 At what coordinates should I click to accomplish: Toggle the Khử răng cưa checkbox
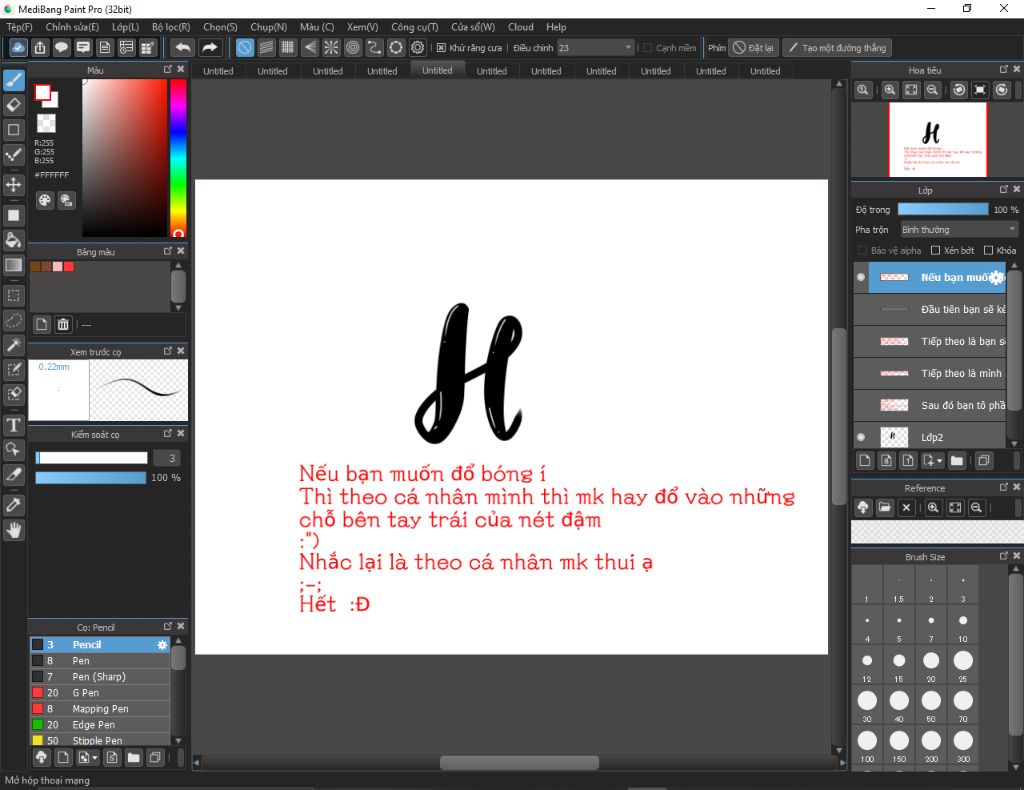tap(441, 48)
